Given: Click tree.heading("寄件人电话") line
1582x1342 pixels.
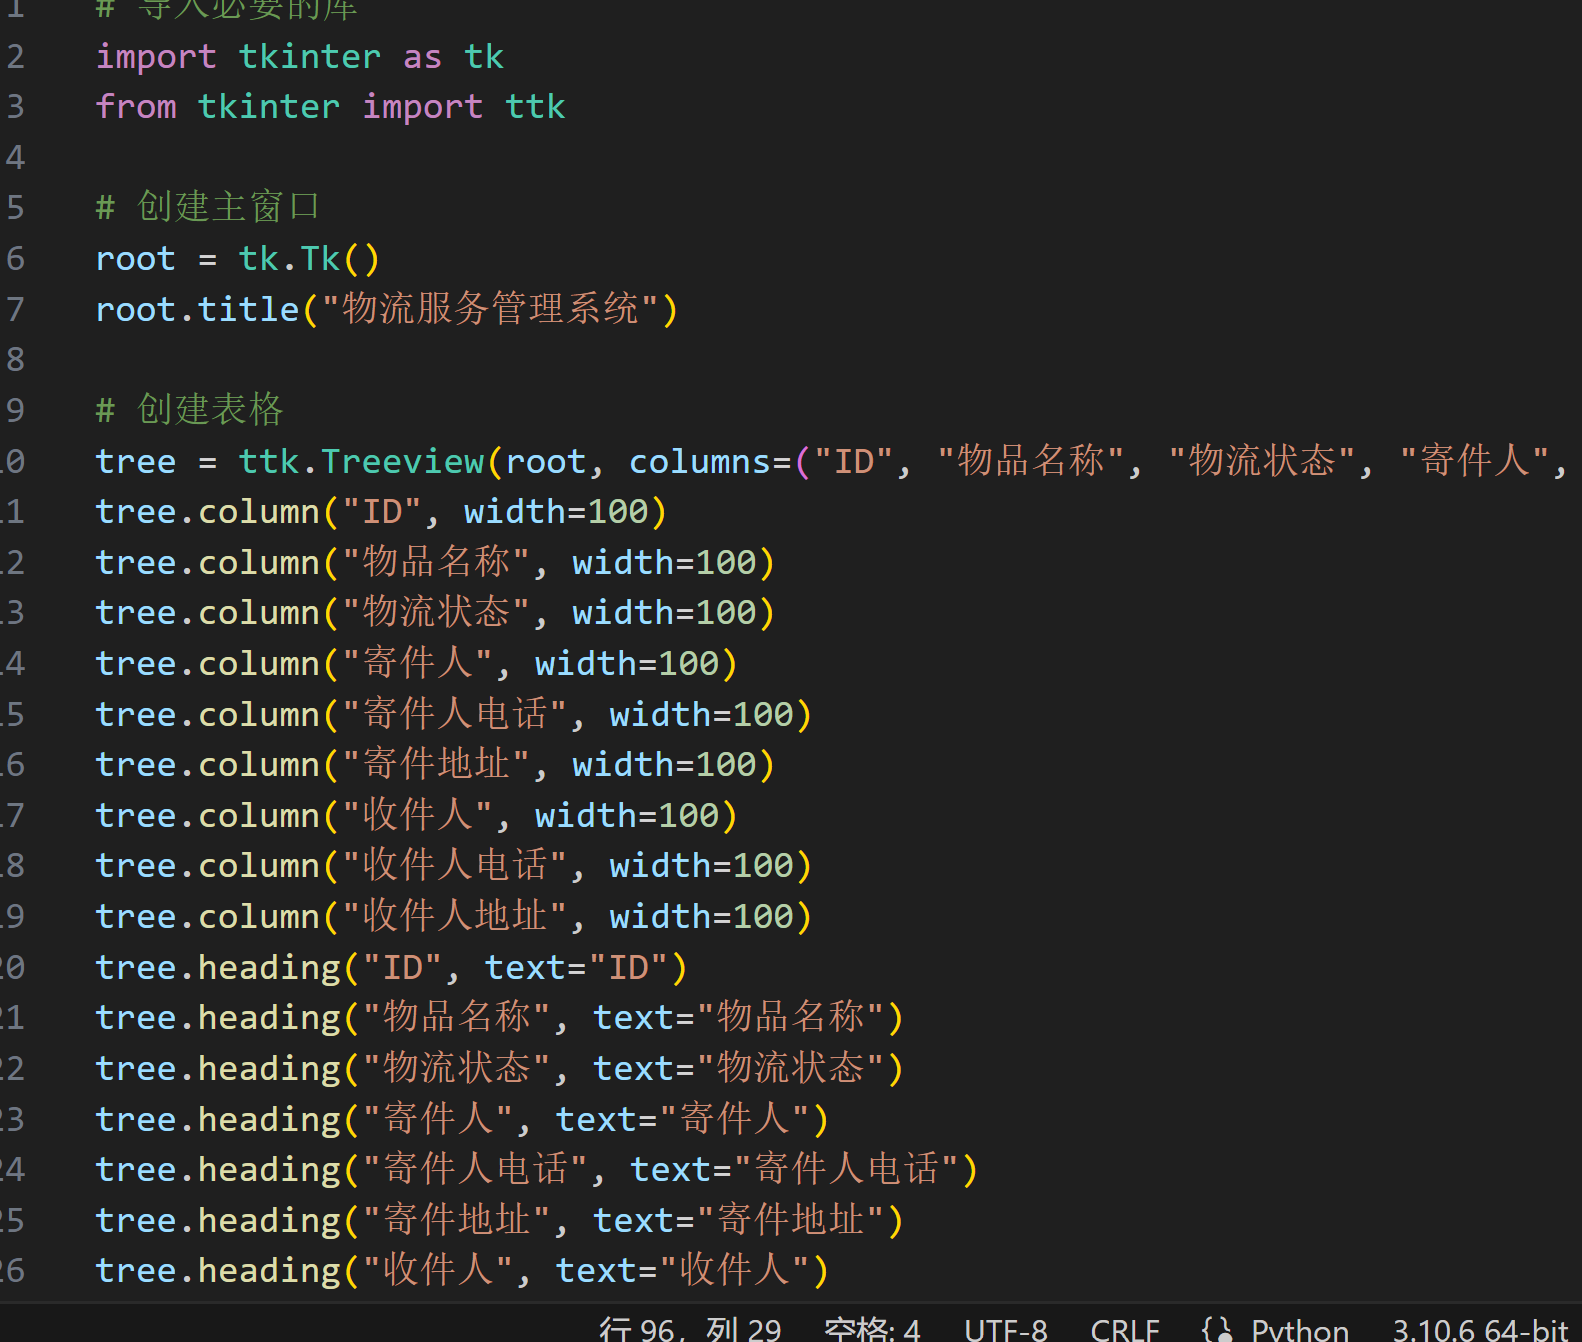Looking at the screenshot, I should [537, 1169].
